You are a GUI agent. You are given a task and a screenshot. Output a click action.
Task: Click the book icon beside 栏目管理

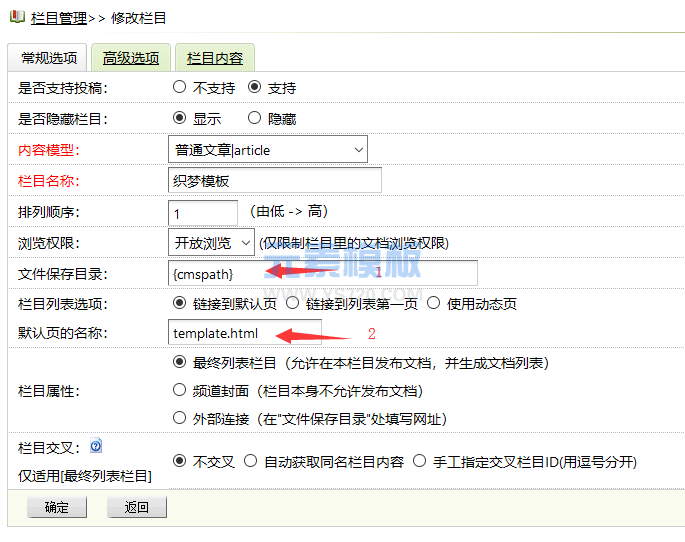pyautogui.click(x=17, y=17)
